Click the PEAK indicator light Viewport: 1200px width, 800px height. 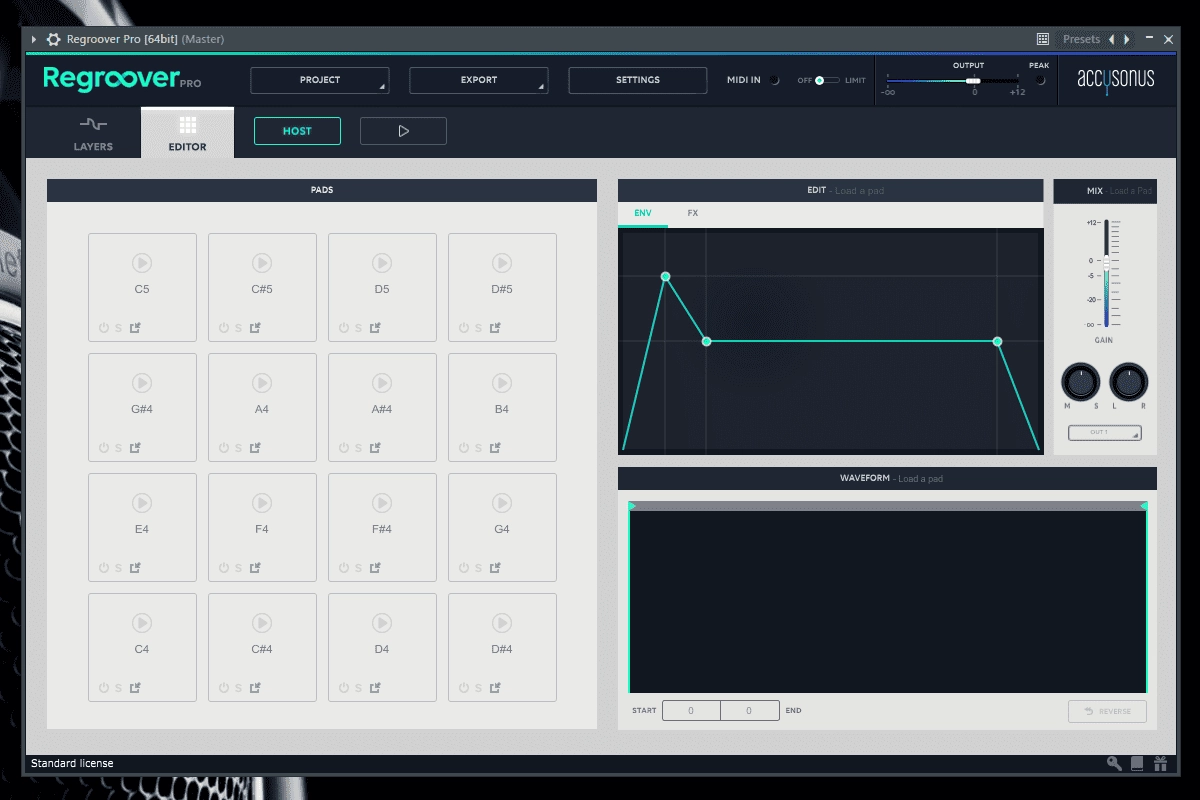(x=1040, y=80)
